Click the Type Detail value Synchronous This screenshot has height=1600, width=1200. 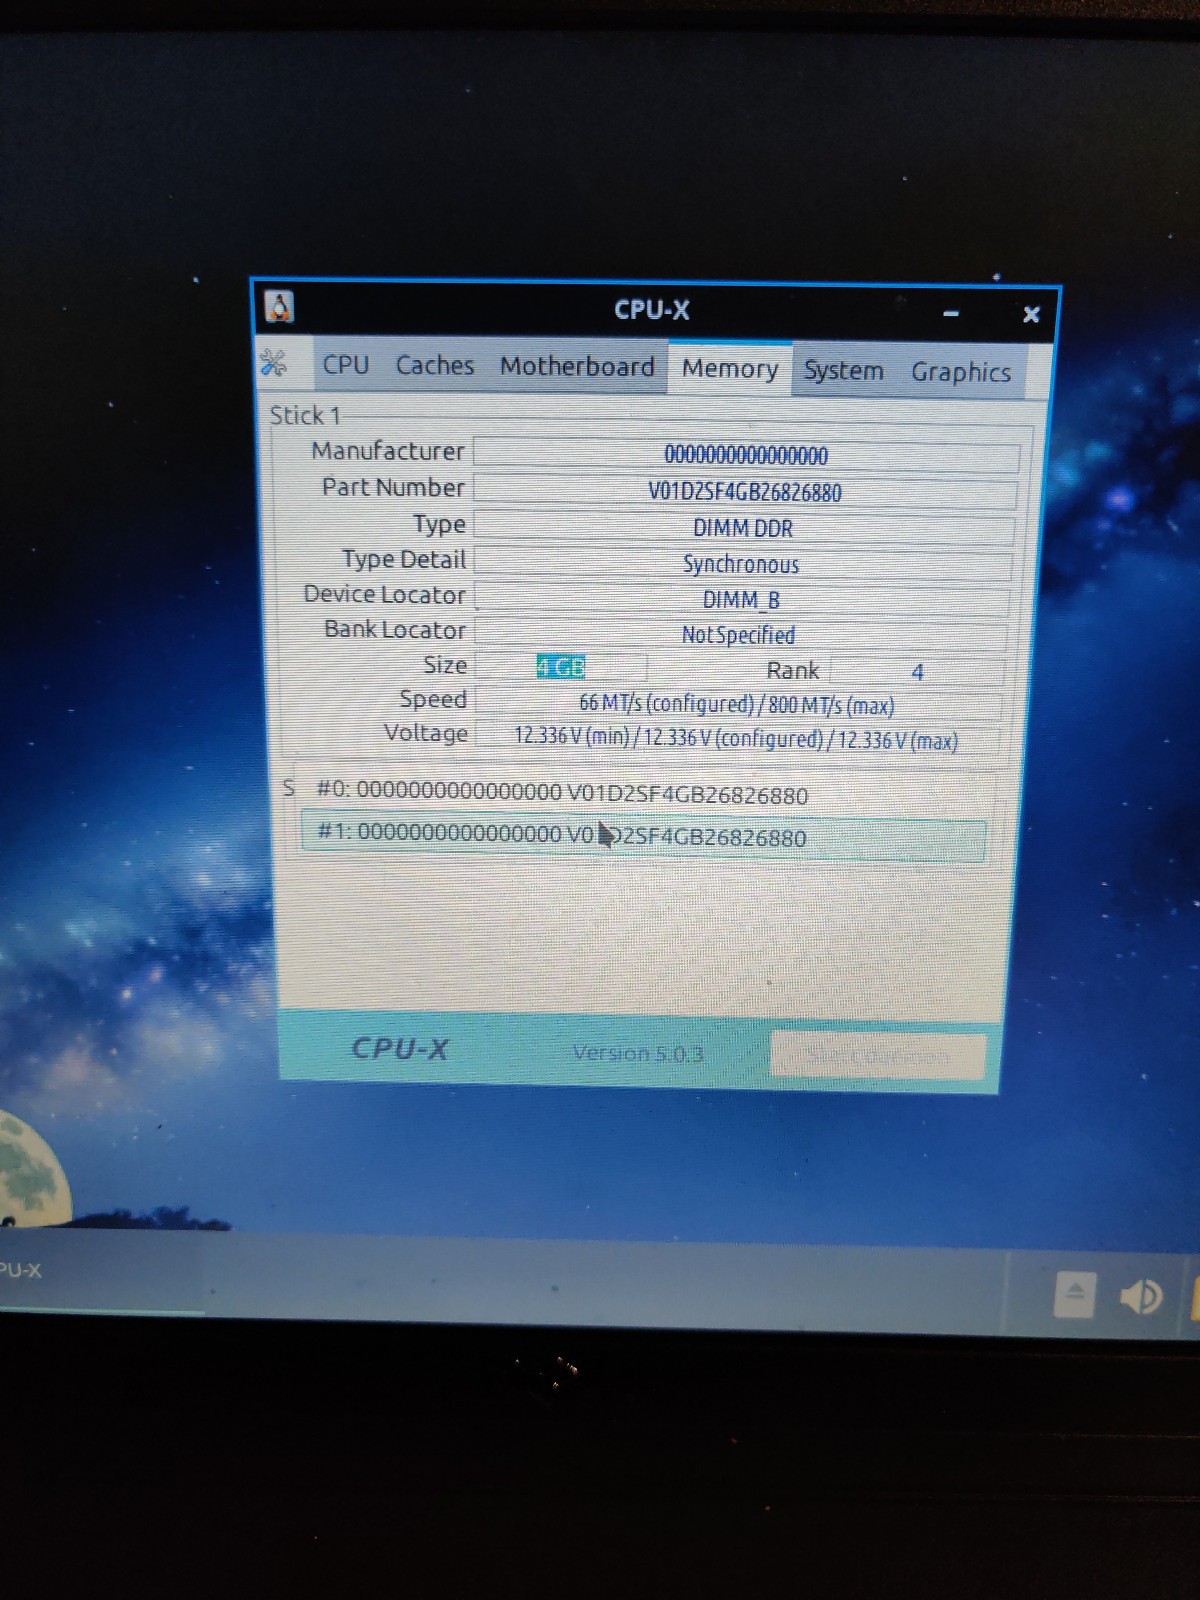pyautogui.click(x=741, y=564)
